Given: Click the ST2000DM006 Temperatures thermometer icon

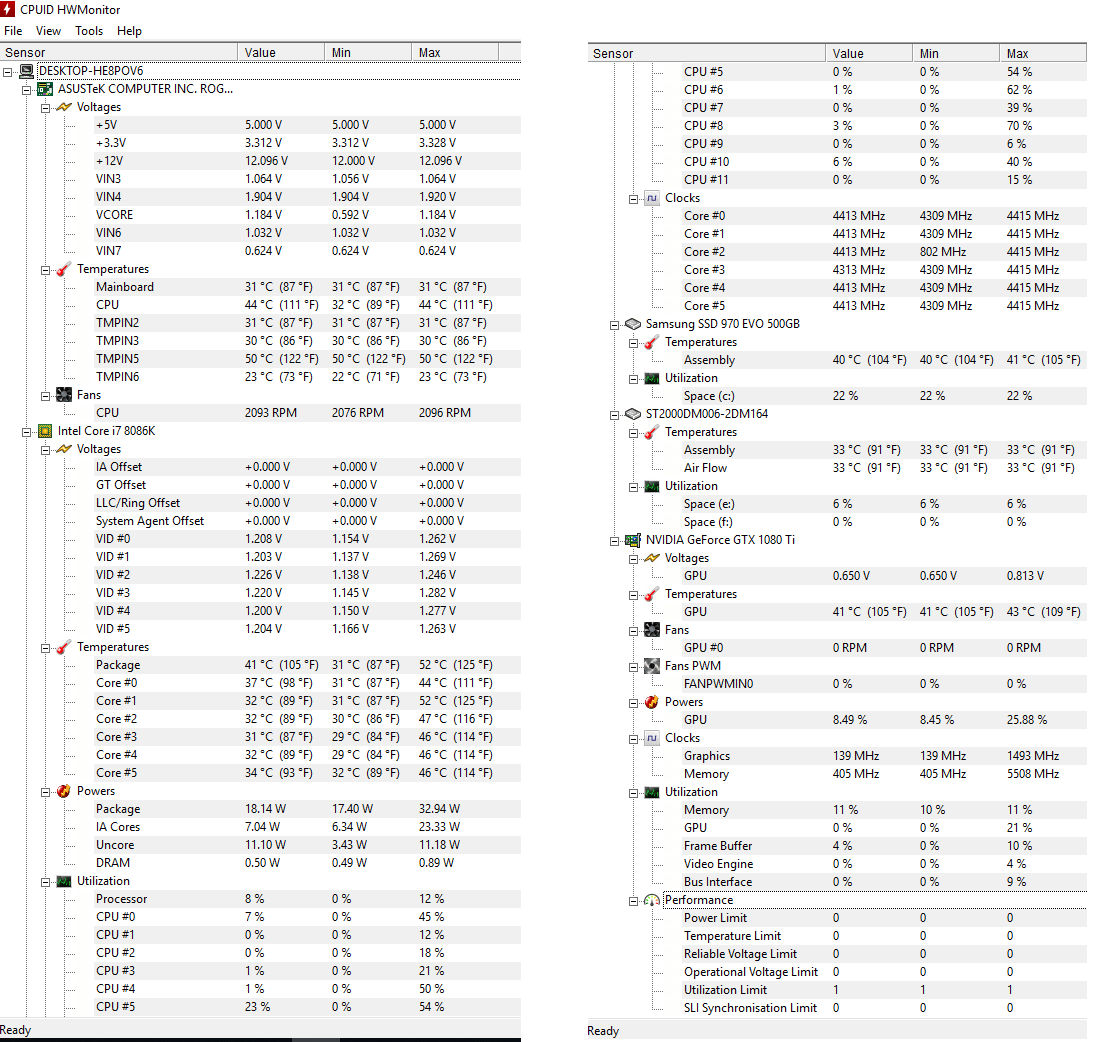Looking at the screenshot, I should pyautogui.click(x=652, y=432).
